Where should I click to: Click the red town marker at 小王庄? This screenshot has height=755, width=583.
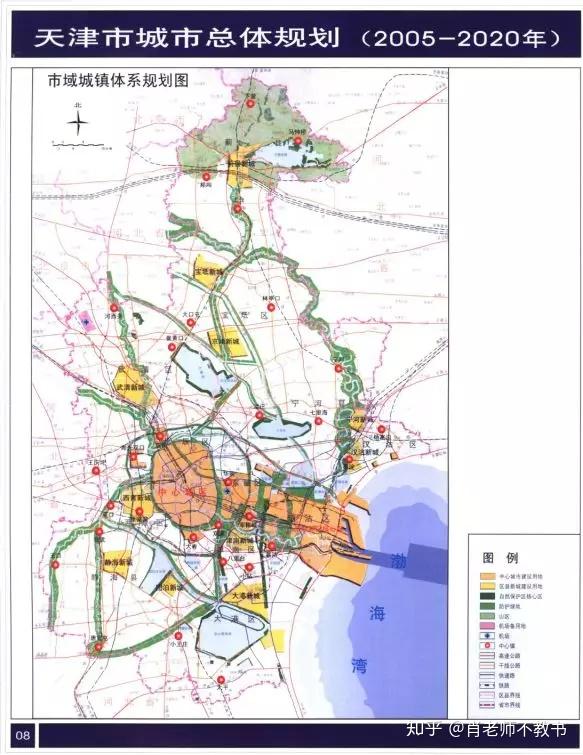pos(179,635)
